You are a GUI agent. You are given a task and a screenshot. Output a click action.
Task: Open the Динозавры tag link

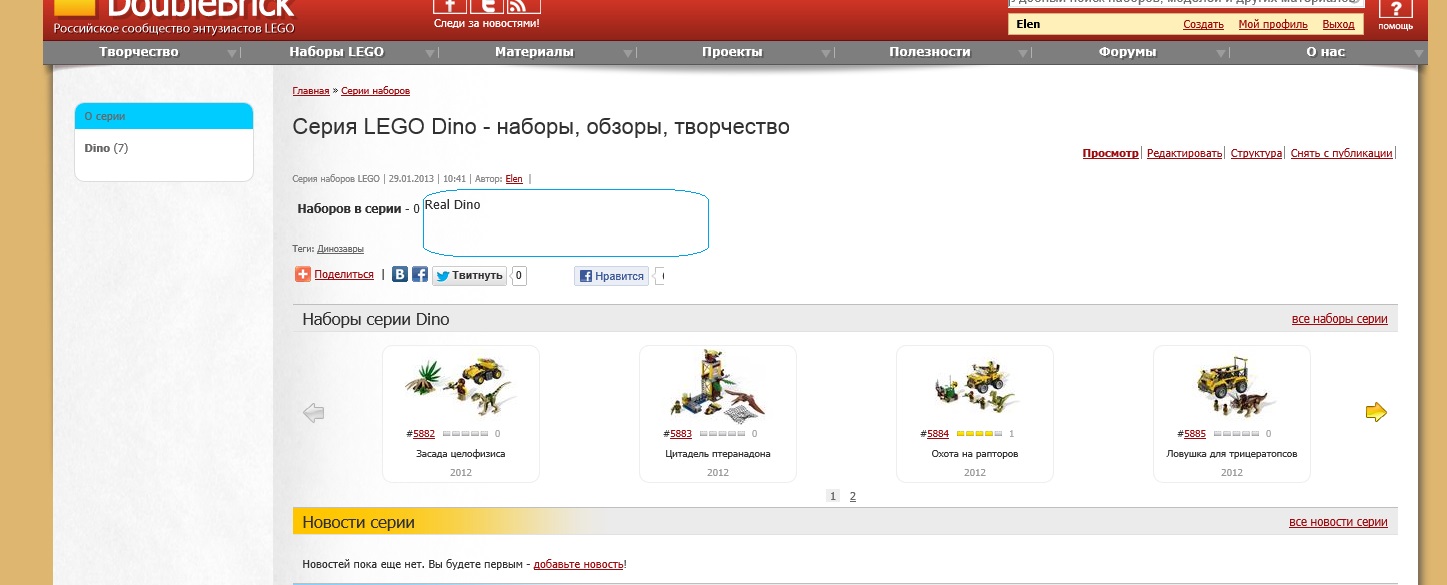pos(340,249)
